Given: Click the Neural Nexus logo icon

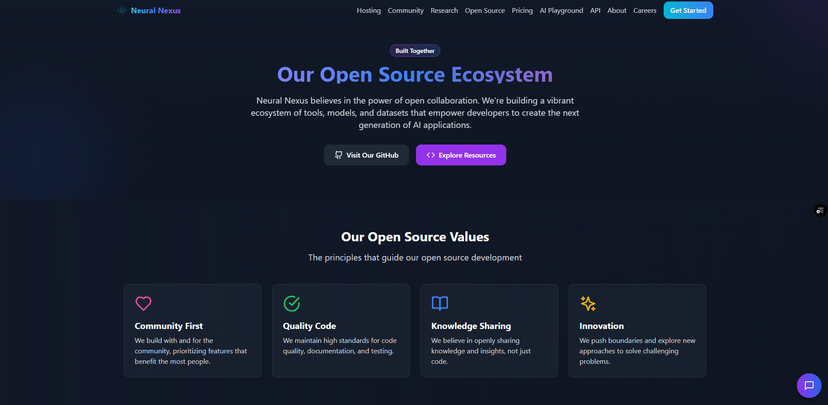Looking at the screenshot, I should point(122,11).
